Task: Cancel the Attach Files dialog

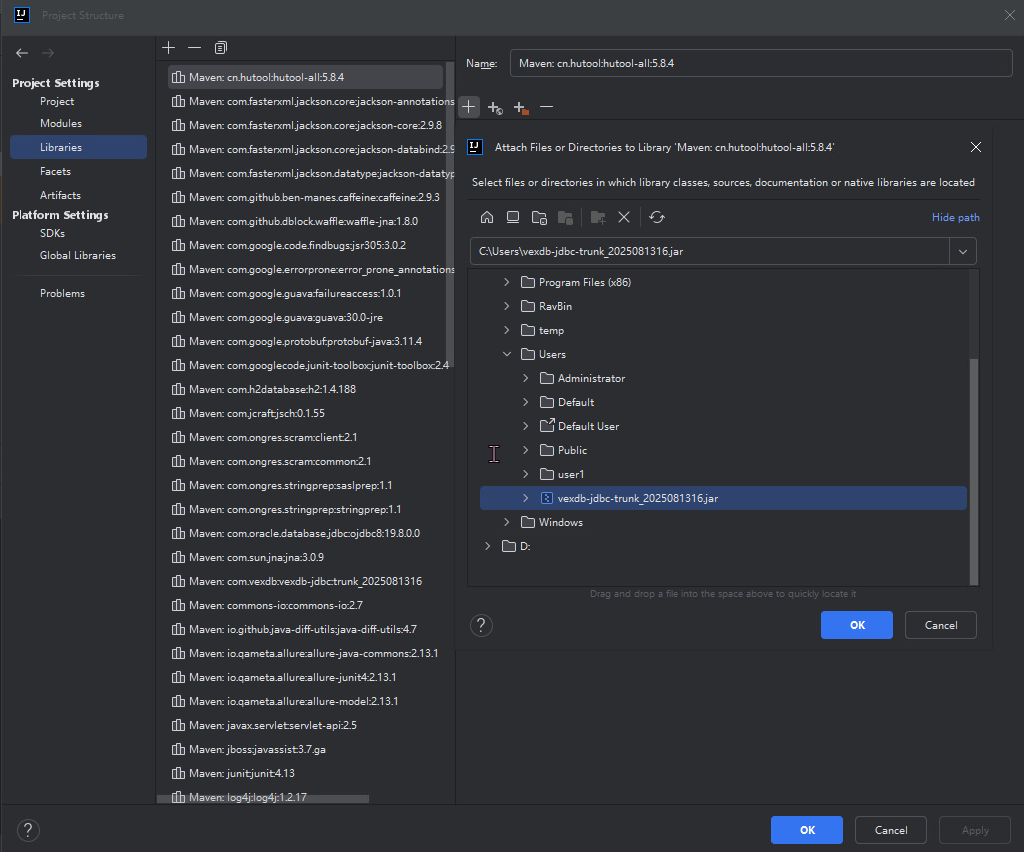Action: point(941,625)
